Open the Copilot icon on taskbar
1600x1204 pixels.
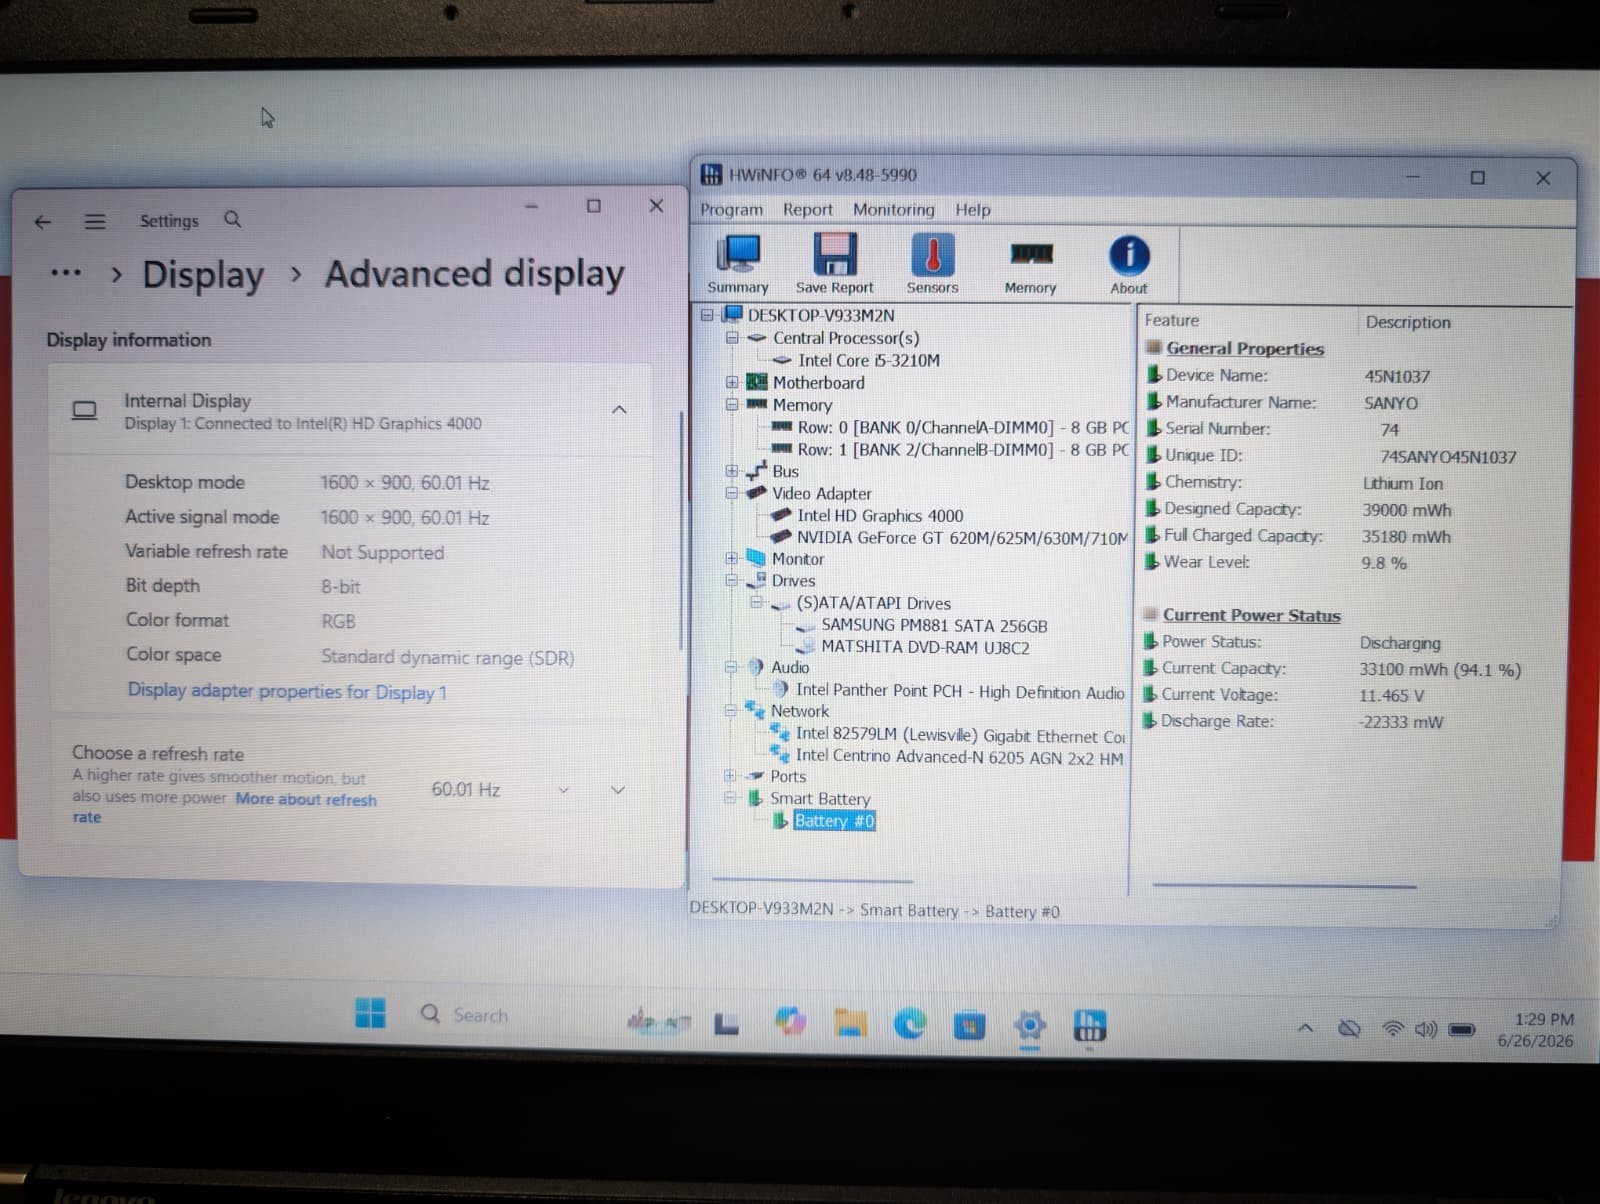tap(790, 1021)
